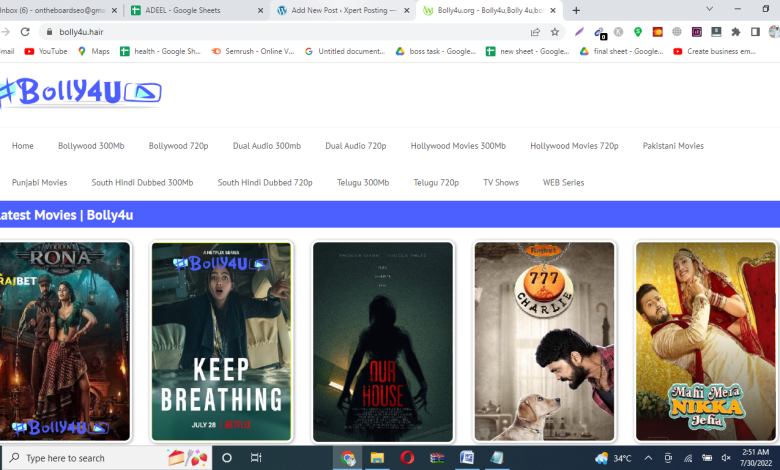This screenshot has width=780, height=470.
Task: Open a new browser tab with the plus icon
Action: coord(576,10)
